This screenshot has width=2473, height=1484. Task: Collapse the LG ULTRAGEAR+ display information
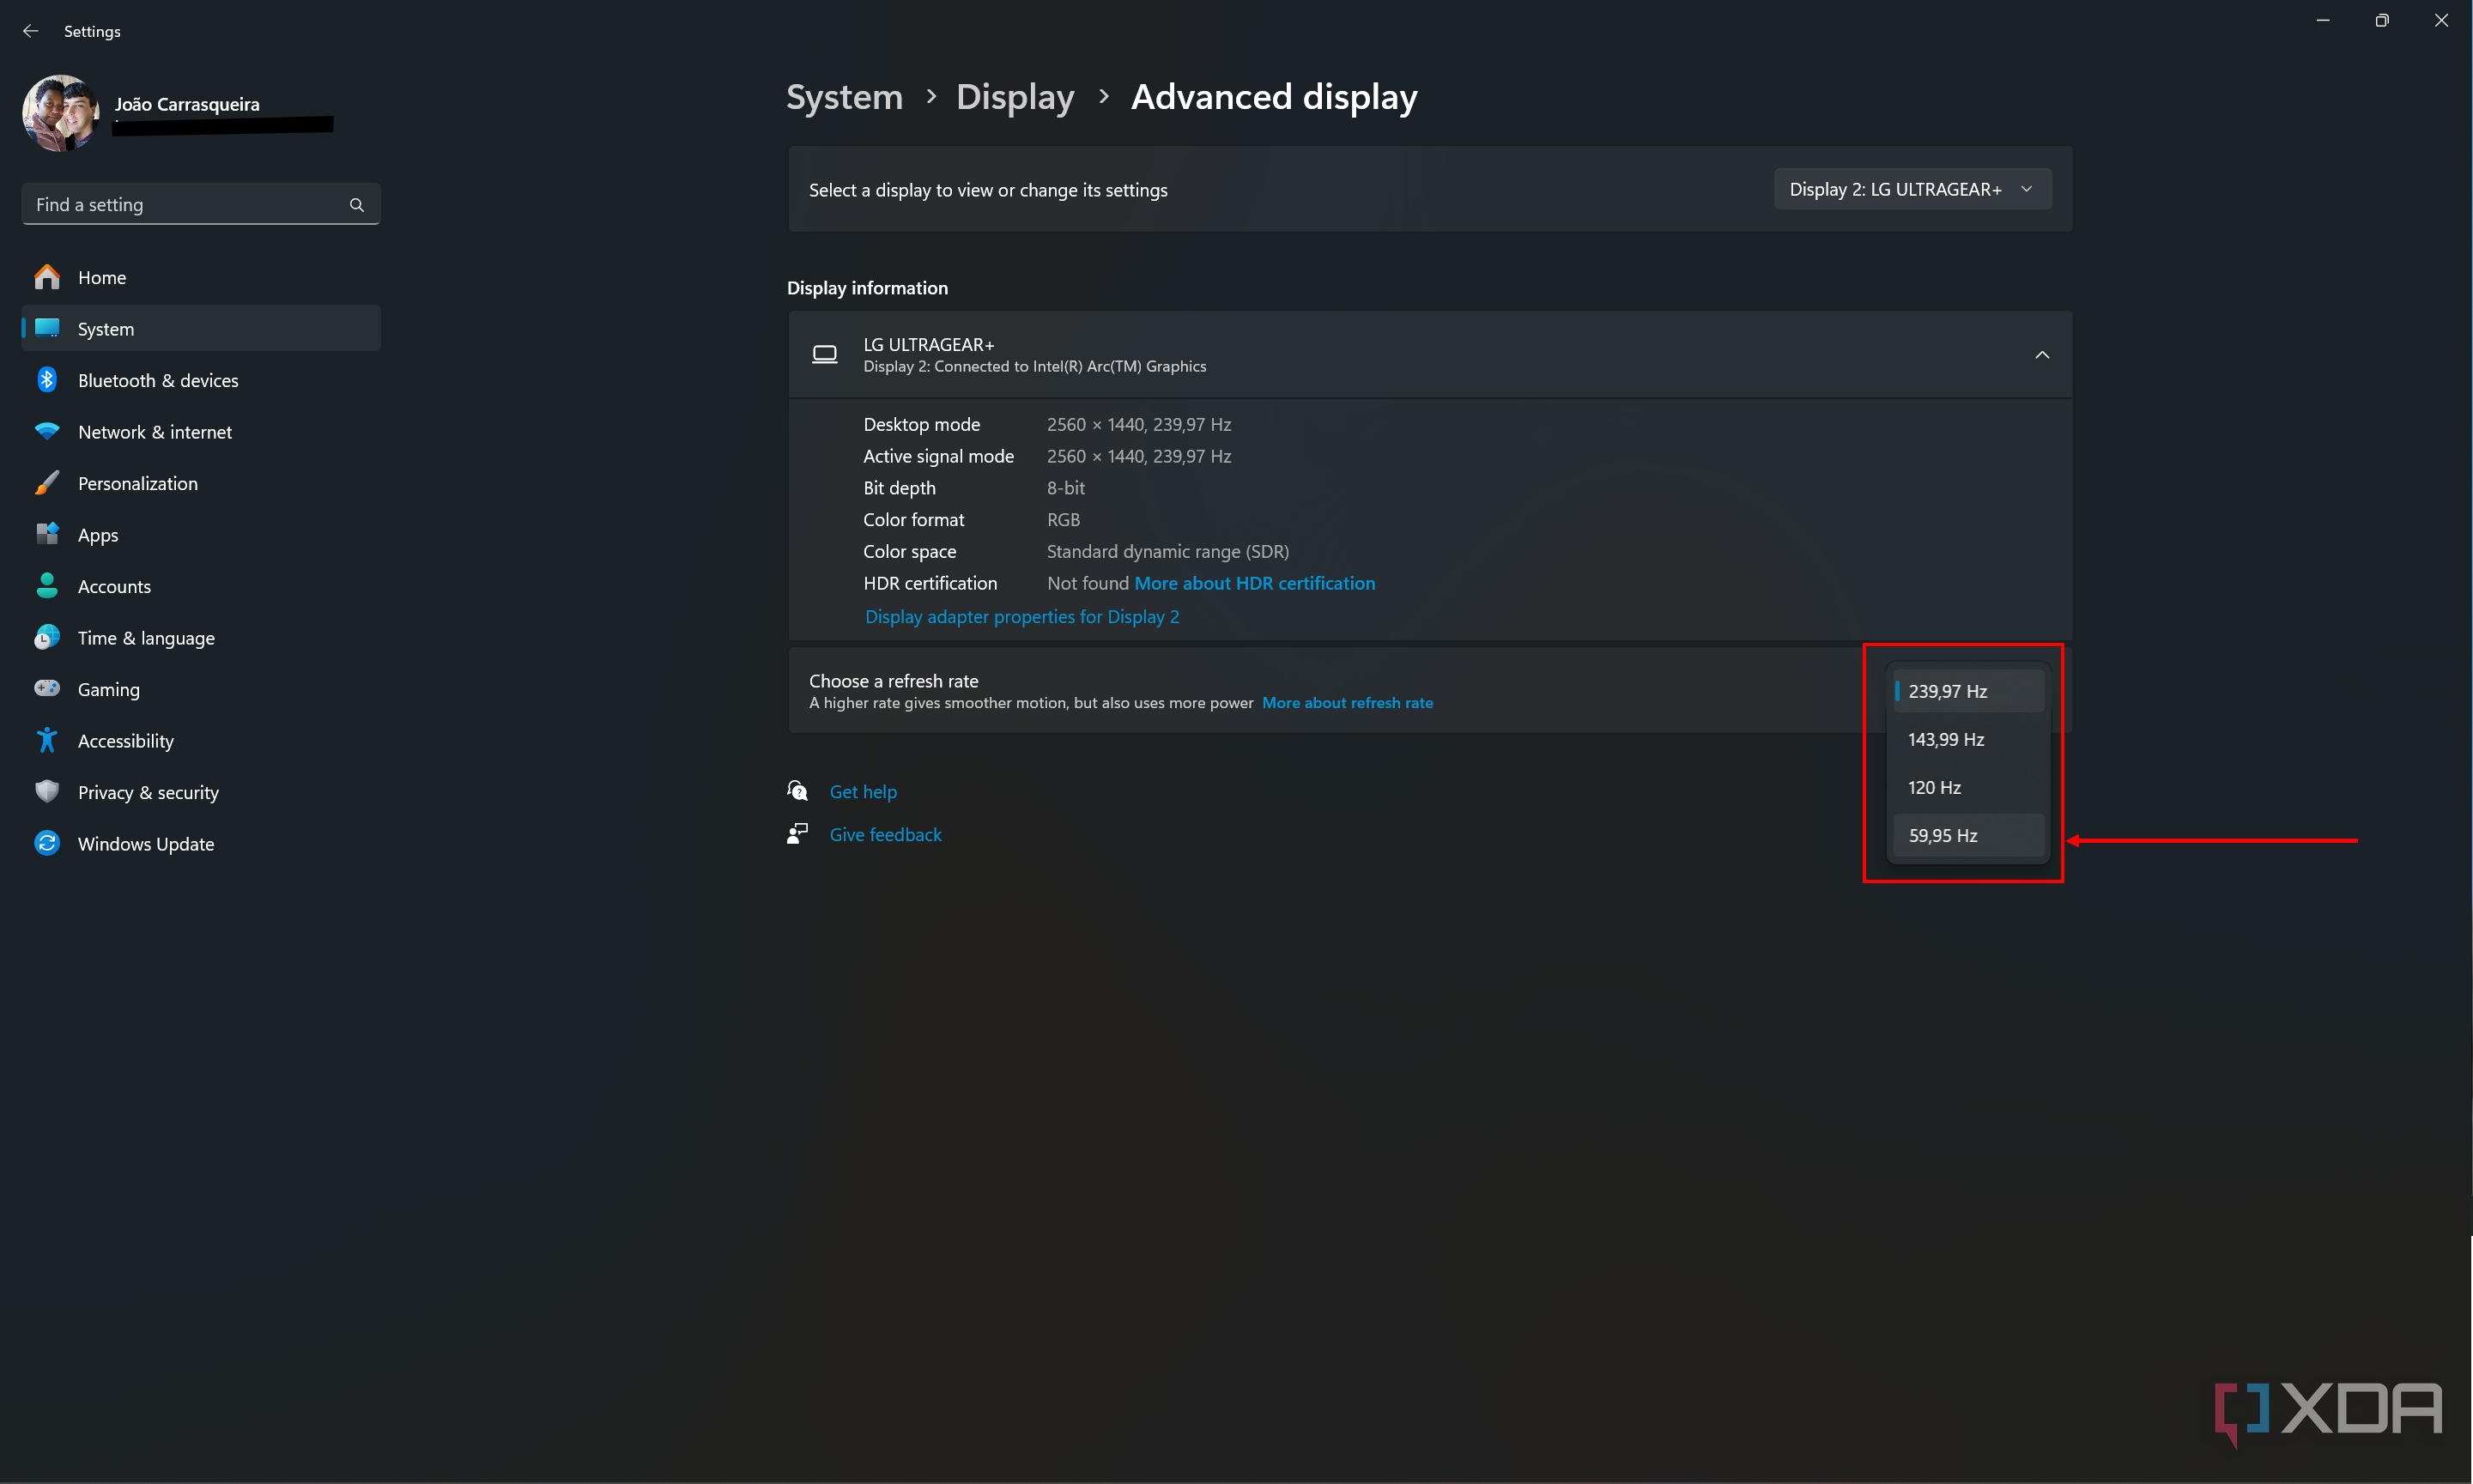coord(2042,355)
